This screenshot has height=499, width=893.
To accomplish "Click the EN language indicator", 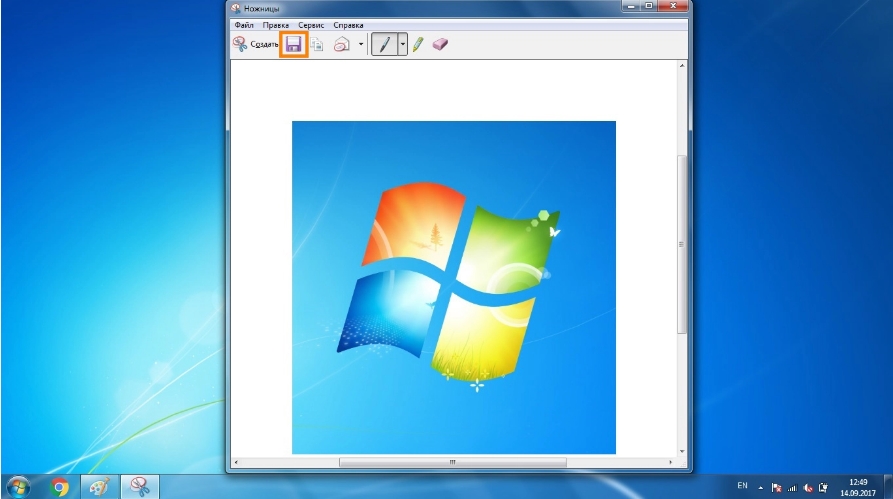I will coord(742,486).
